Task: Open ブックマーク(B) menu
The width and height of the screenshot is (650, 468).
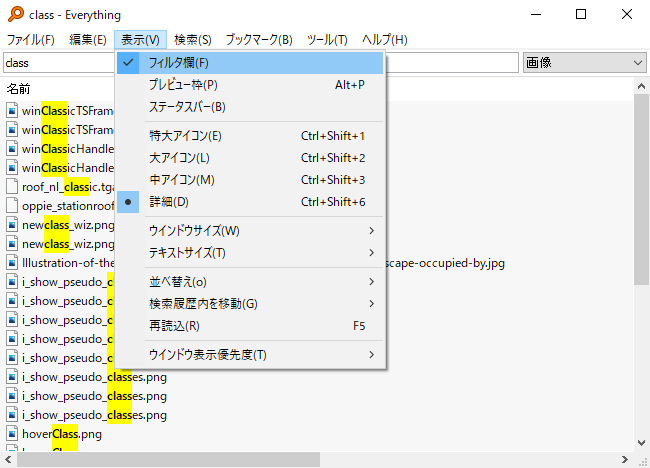Action: point(259,40)
